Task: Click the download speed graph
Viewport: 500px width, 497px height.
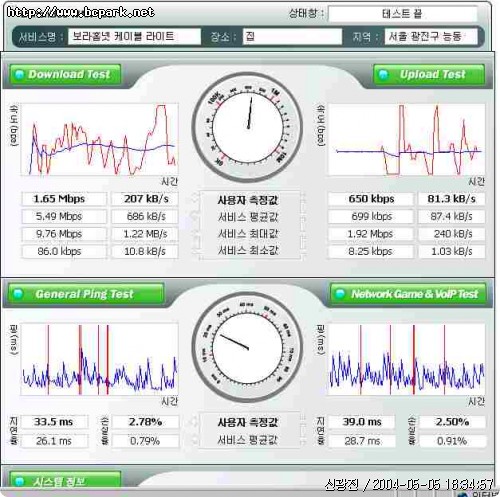Action: point(99,139)
